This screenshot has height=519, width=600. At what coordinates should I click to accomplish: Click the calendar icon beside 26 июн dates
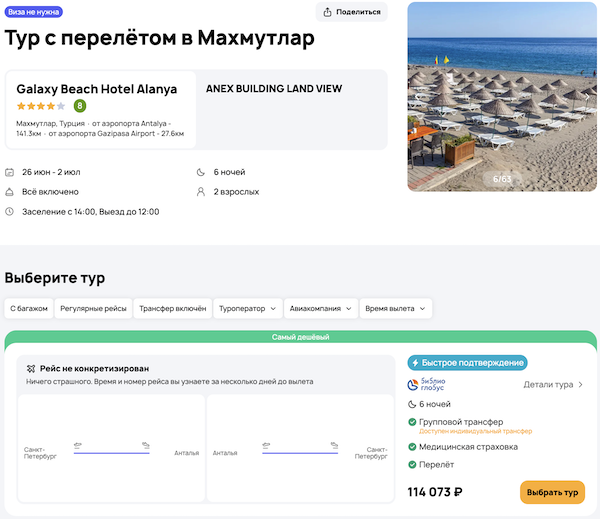pos(10,172)
